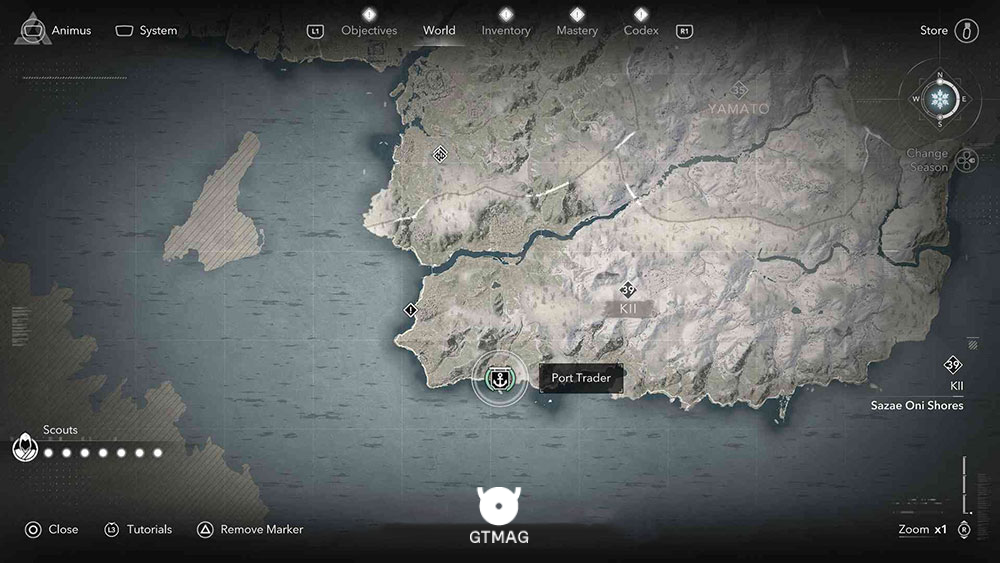Select the Port Trader anchor marker
This screenshot has width=1000, height=563.
pos(500,379)
